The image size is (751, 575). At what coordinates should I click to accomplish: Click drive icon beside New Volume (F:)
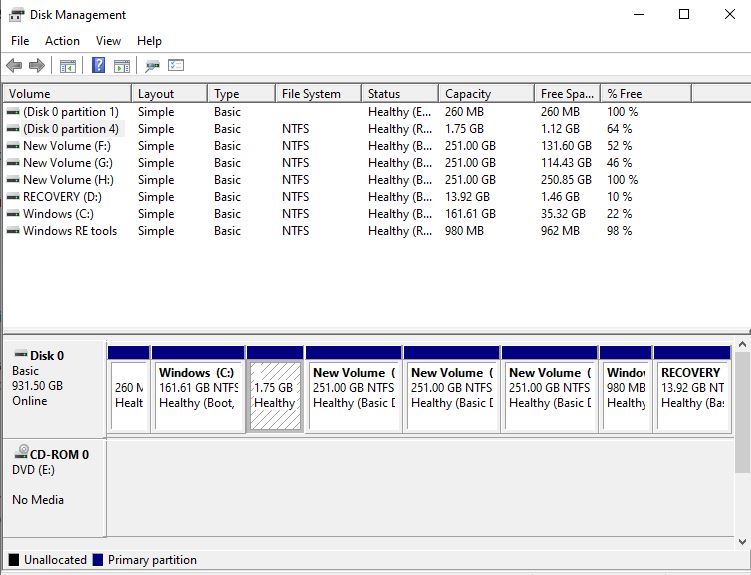[x=13, y=146]
